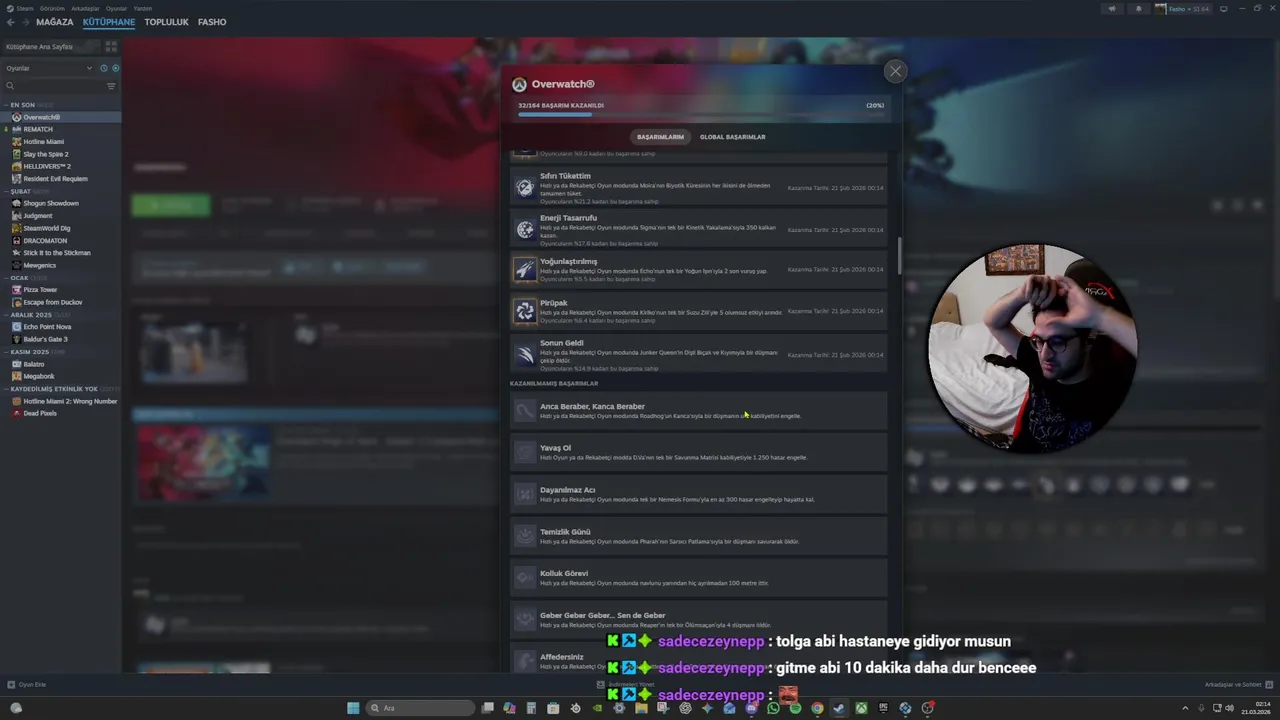Select Baldur's Gate 3
This screenshot has height=720, width=1280.
61,339
